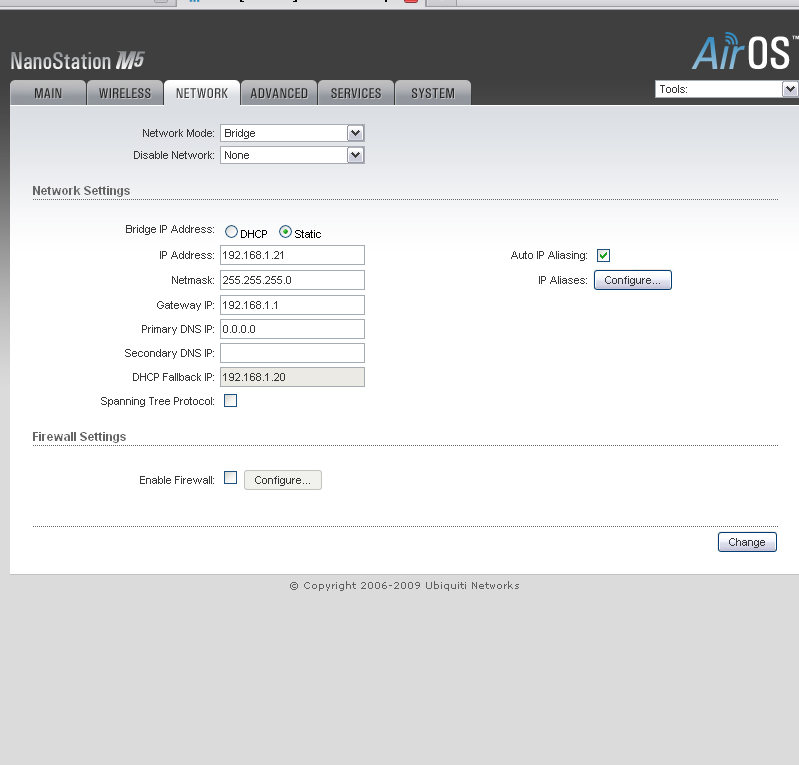Click the Firewall Settings heading
Image resolution: width=799 pixels, height=765 pixels.
tap(79, 437)
